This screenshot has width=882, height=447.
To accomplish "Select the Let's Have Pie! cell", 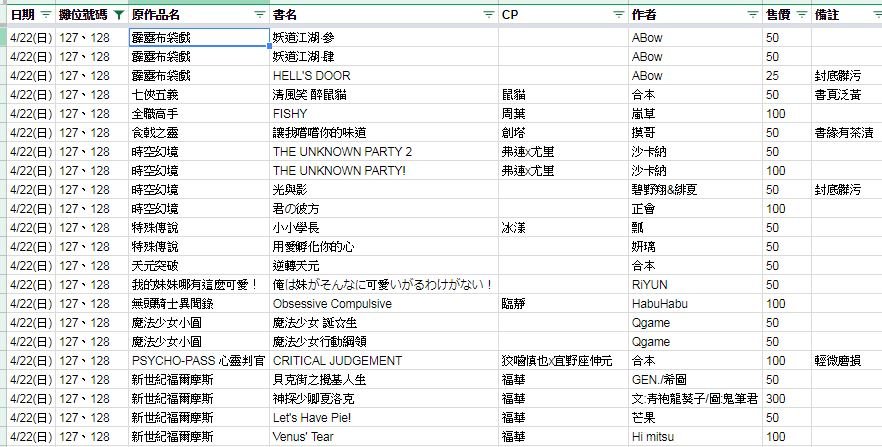I will [384, 418].
